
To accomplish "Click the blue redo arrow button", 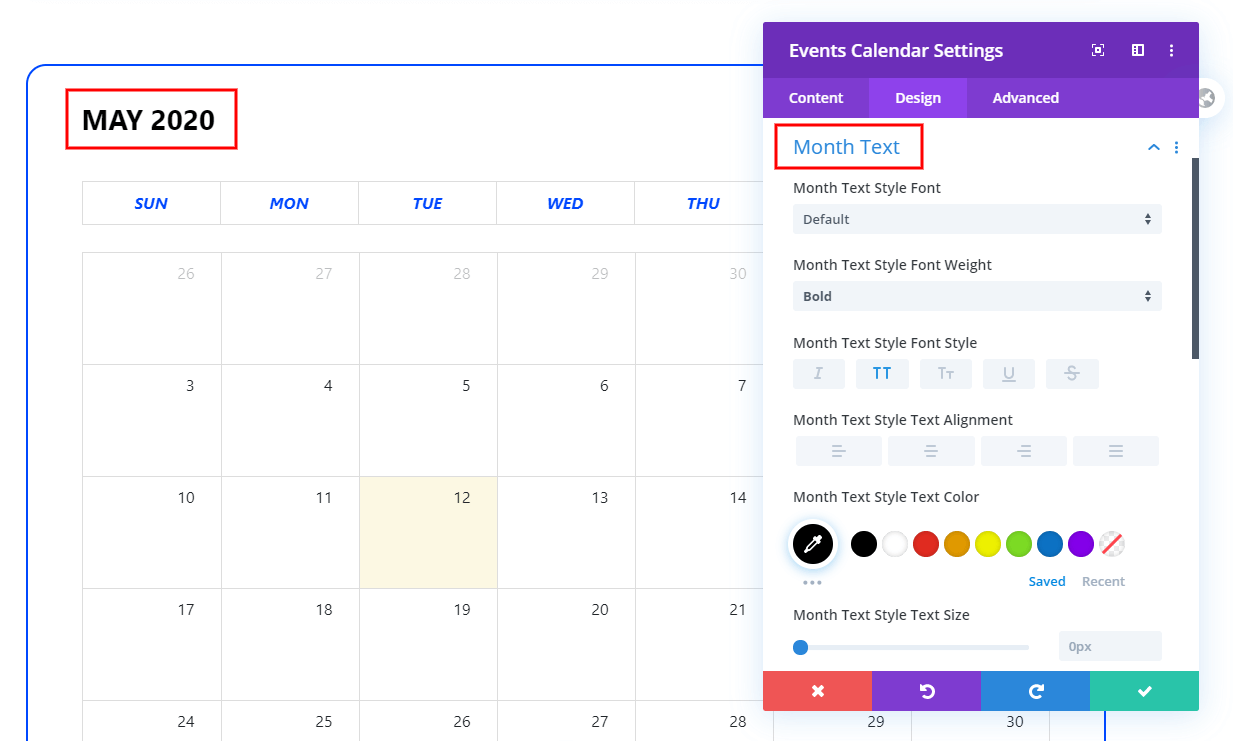I will (1035, 691).
